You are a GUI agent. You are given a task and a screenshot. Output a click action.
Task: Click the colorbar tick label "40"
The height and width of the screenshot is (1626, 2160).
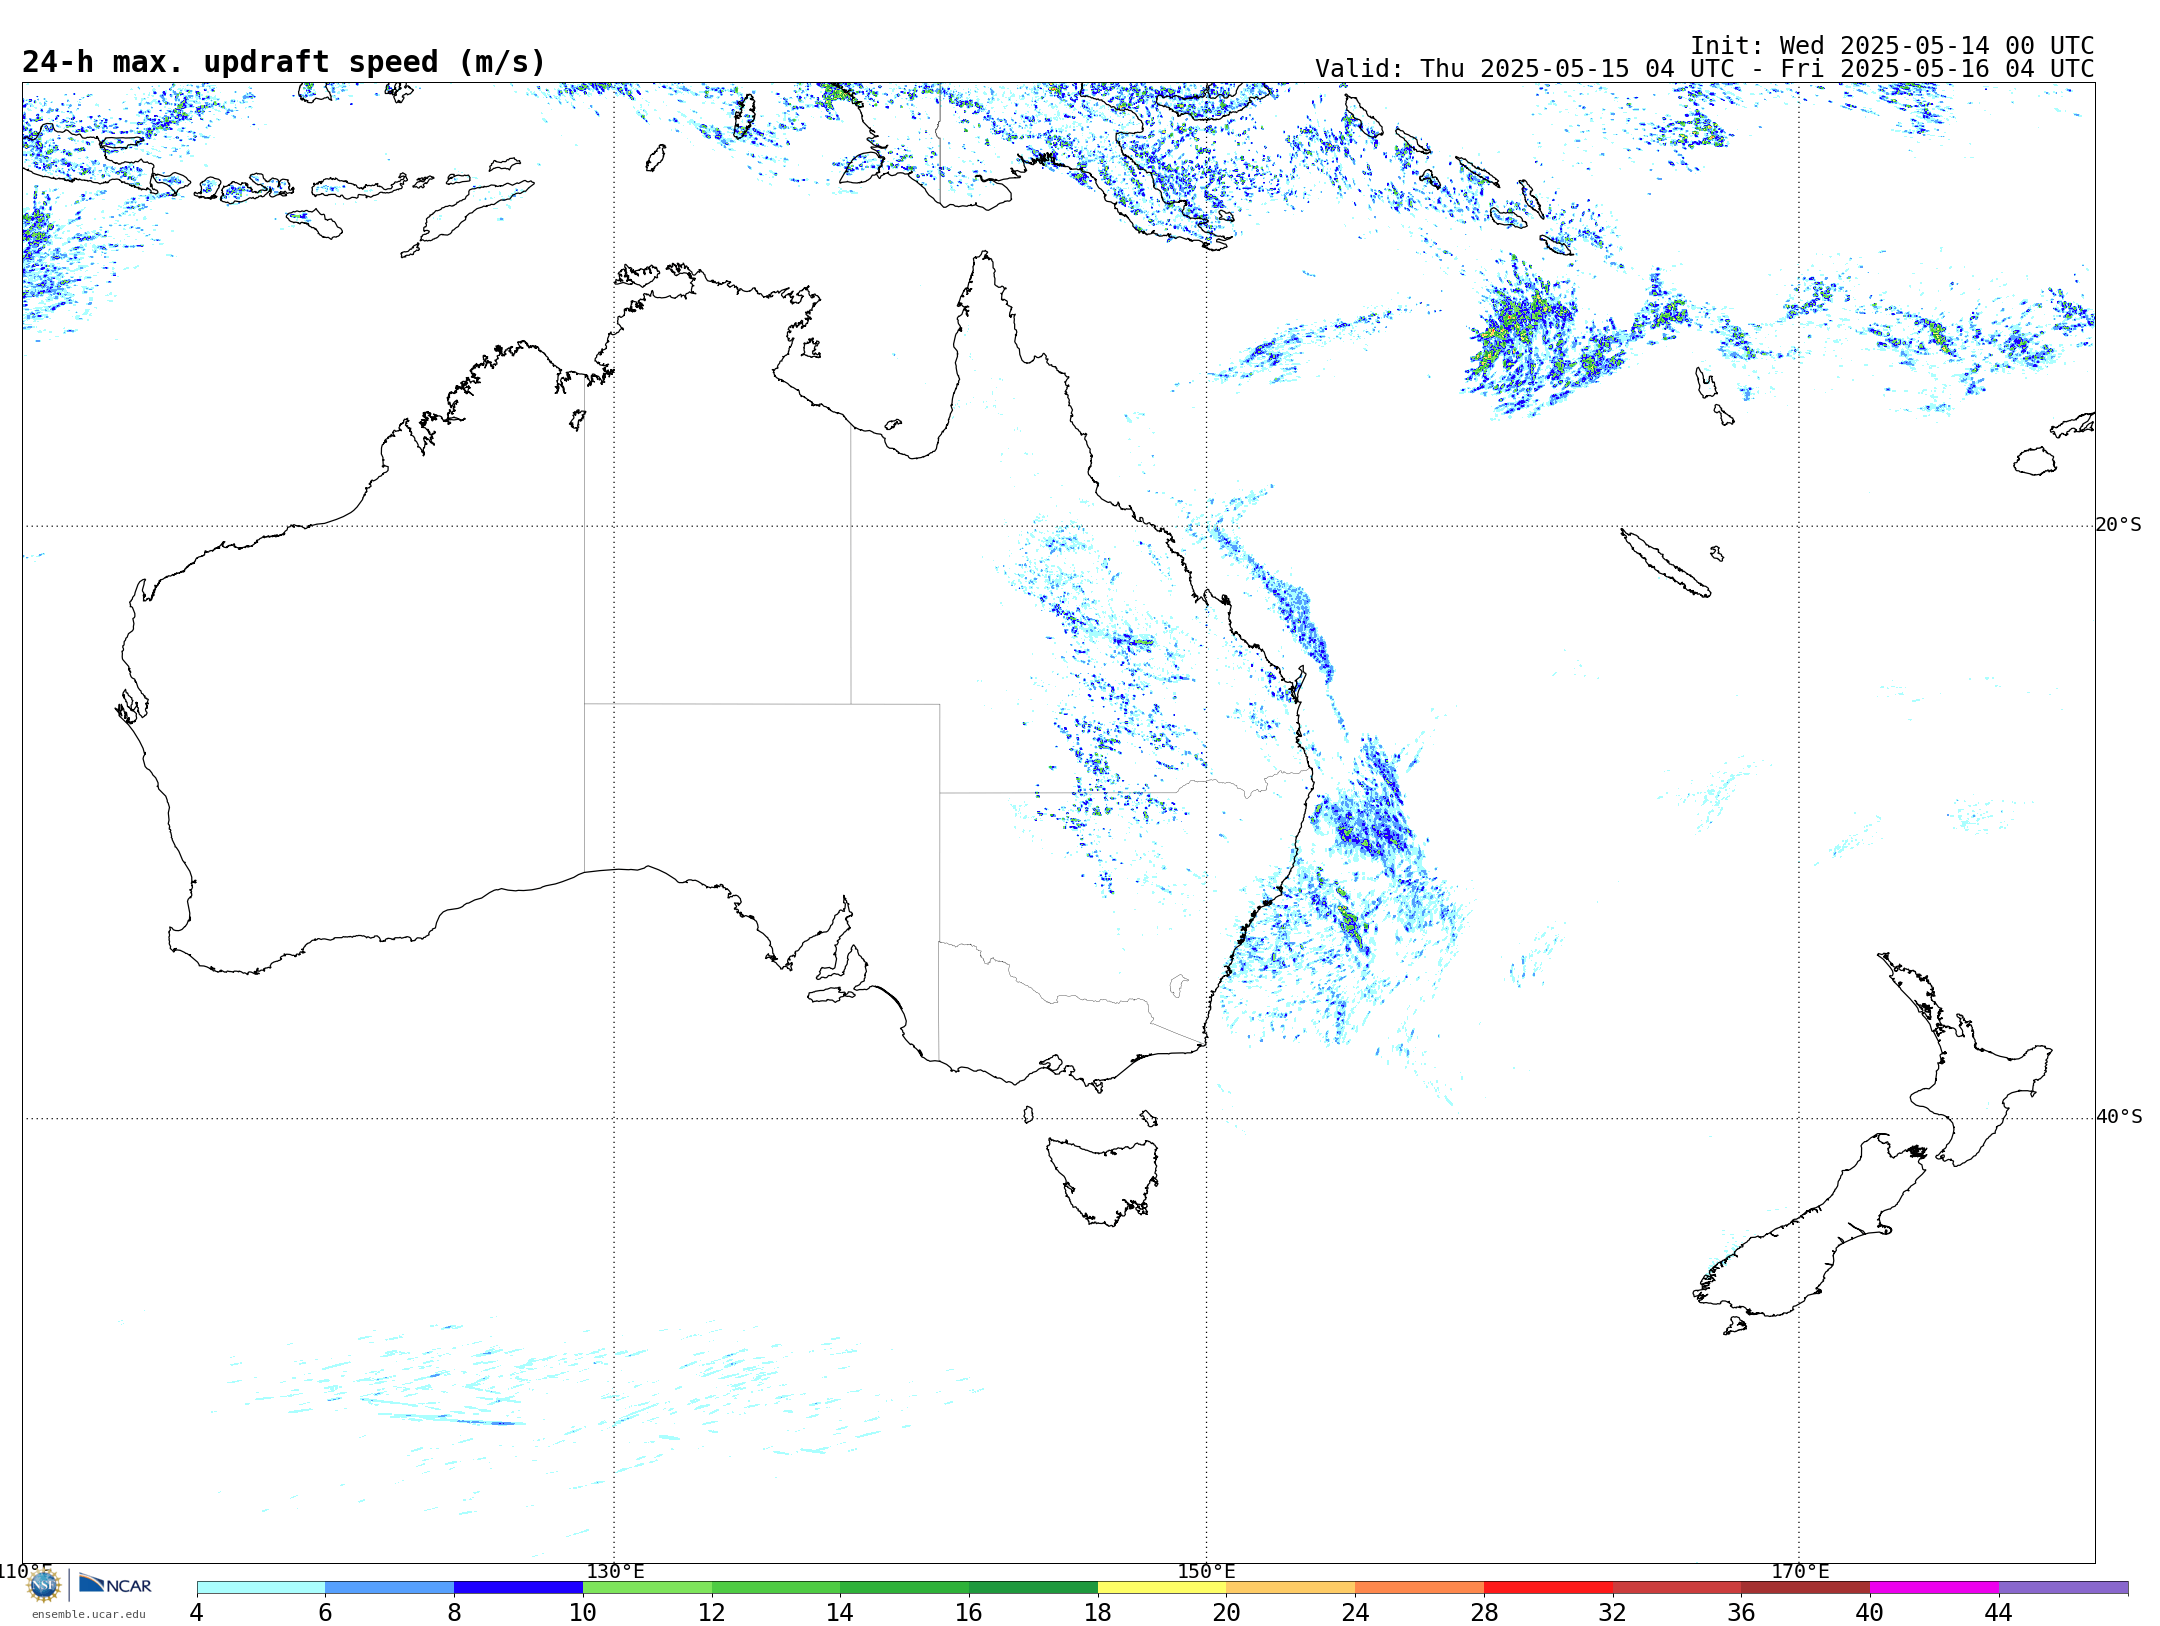(1870, 1613)
